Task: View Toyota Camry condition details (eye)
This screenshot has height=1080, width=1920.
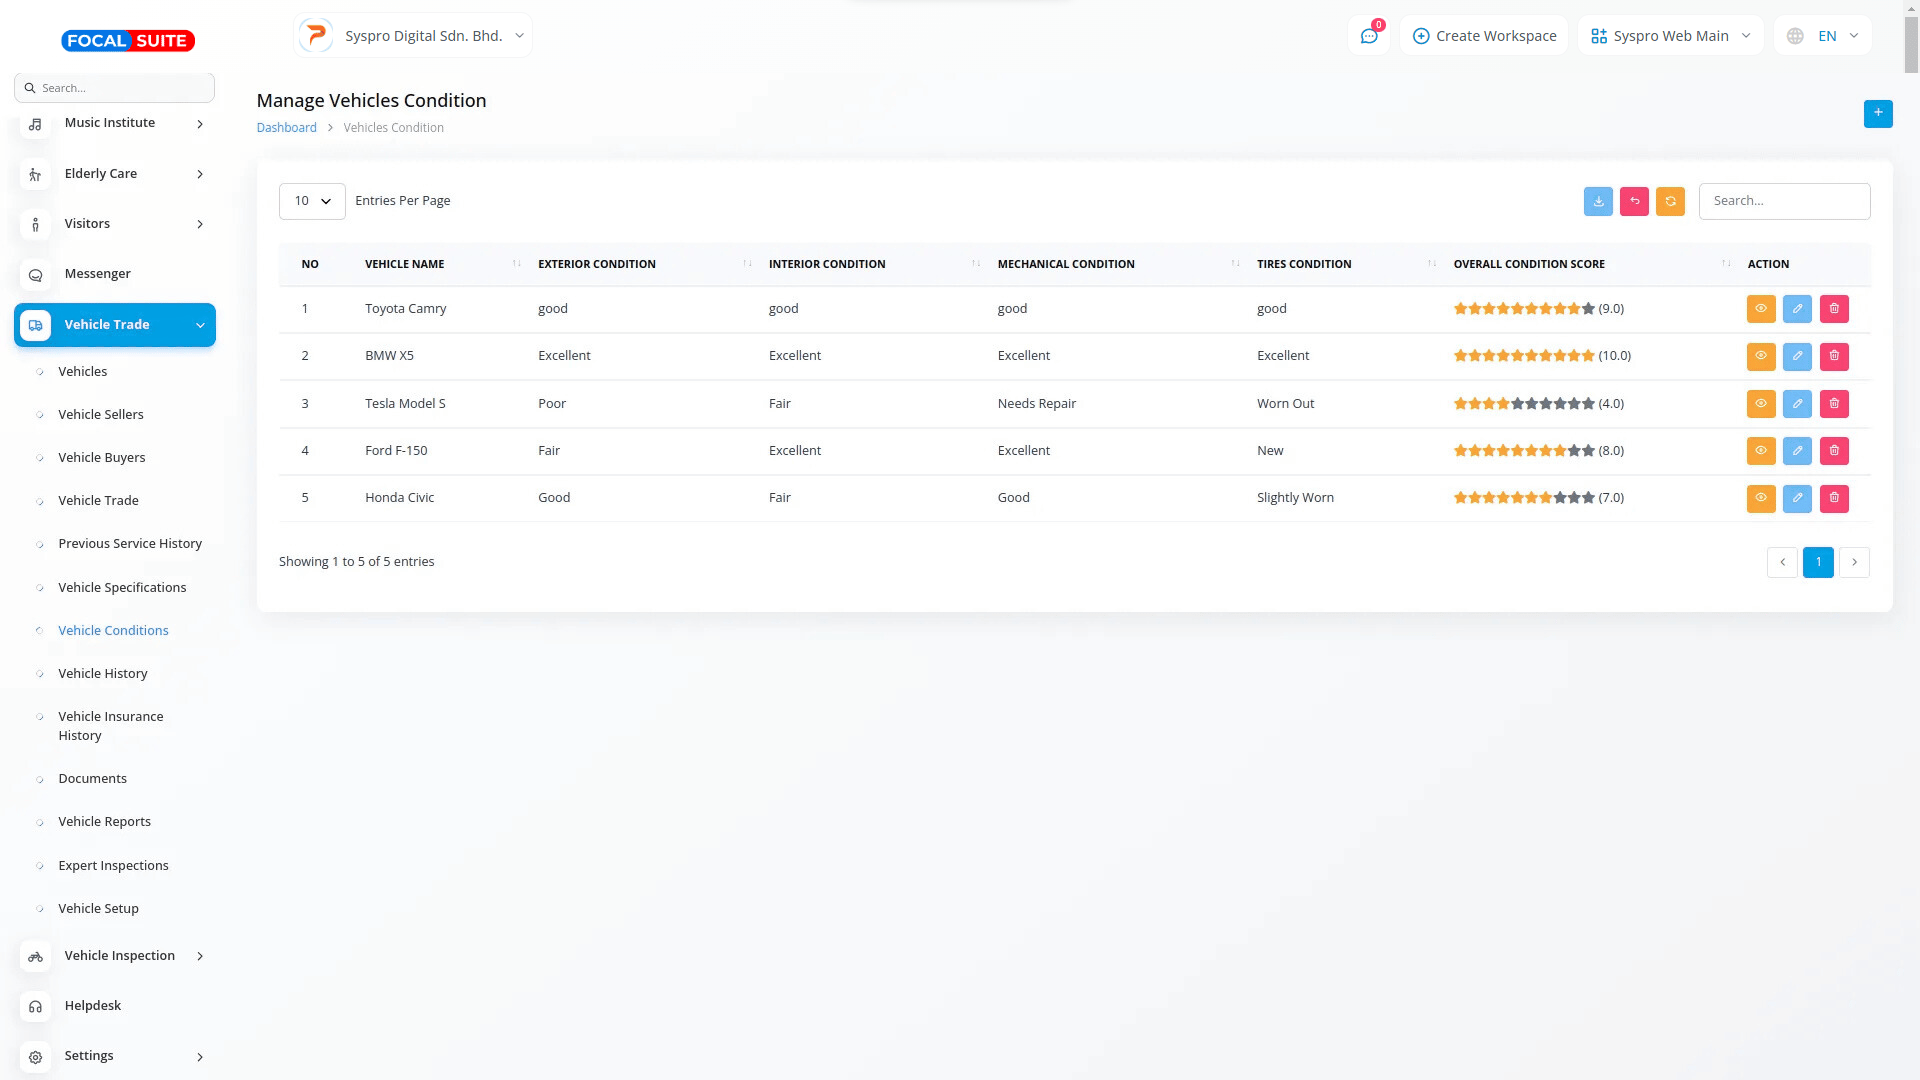Action: pos(1760,309)
